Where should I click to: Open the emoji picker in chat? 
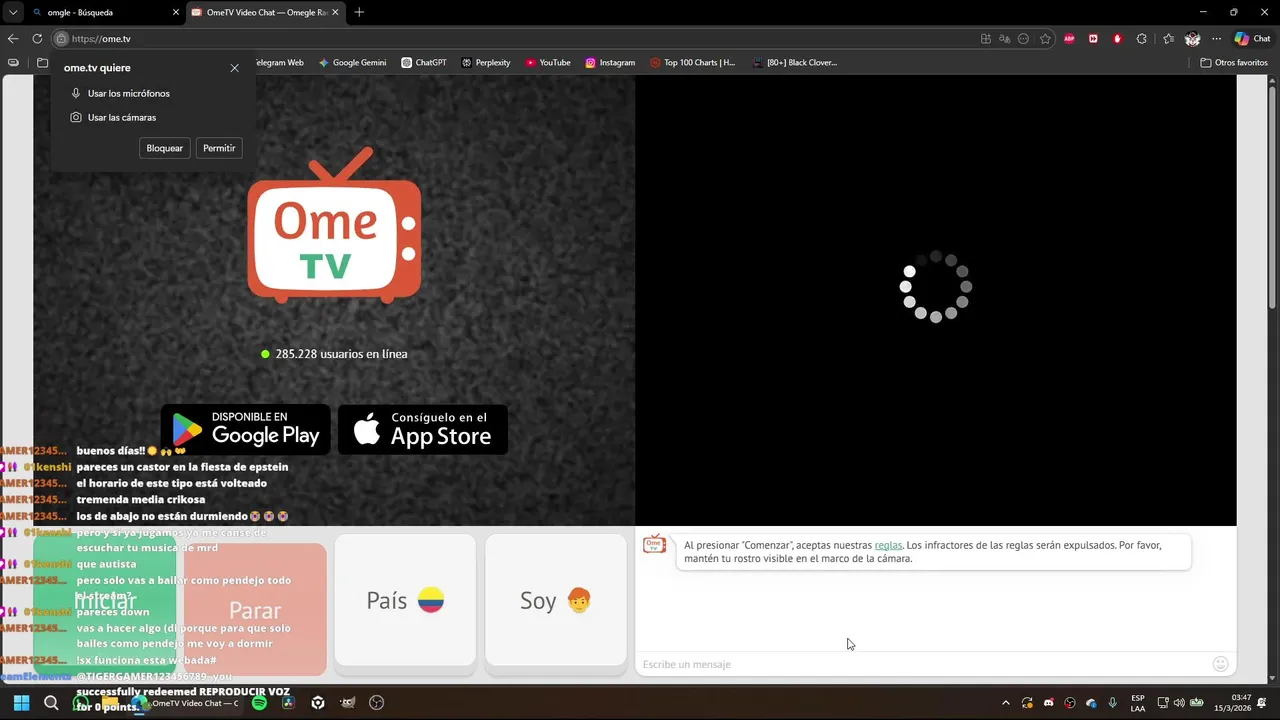point(1220,664)
